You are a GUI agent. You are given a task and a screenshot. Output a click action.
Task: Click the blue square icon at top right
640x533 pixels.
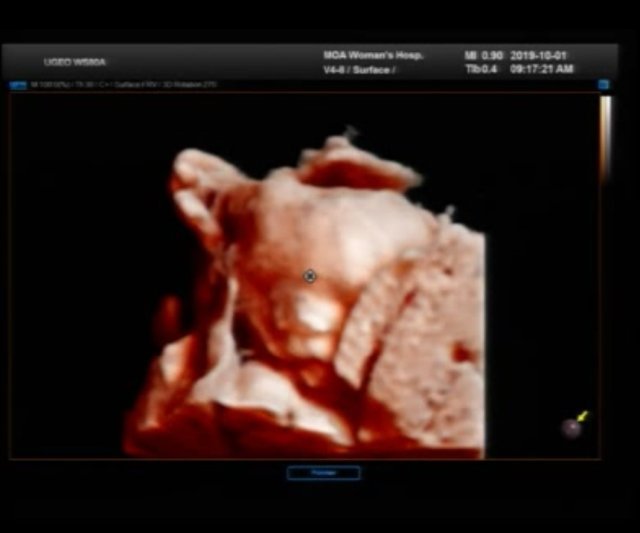(x=603, y=84)
